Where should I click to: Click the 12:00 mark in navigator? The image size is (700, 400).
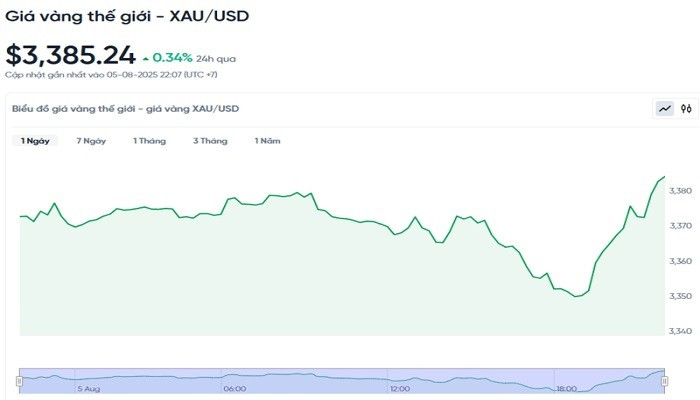tap(400, 388)
